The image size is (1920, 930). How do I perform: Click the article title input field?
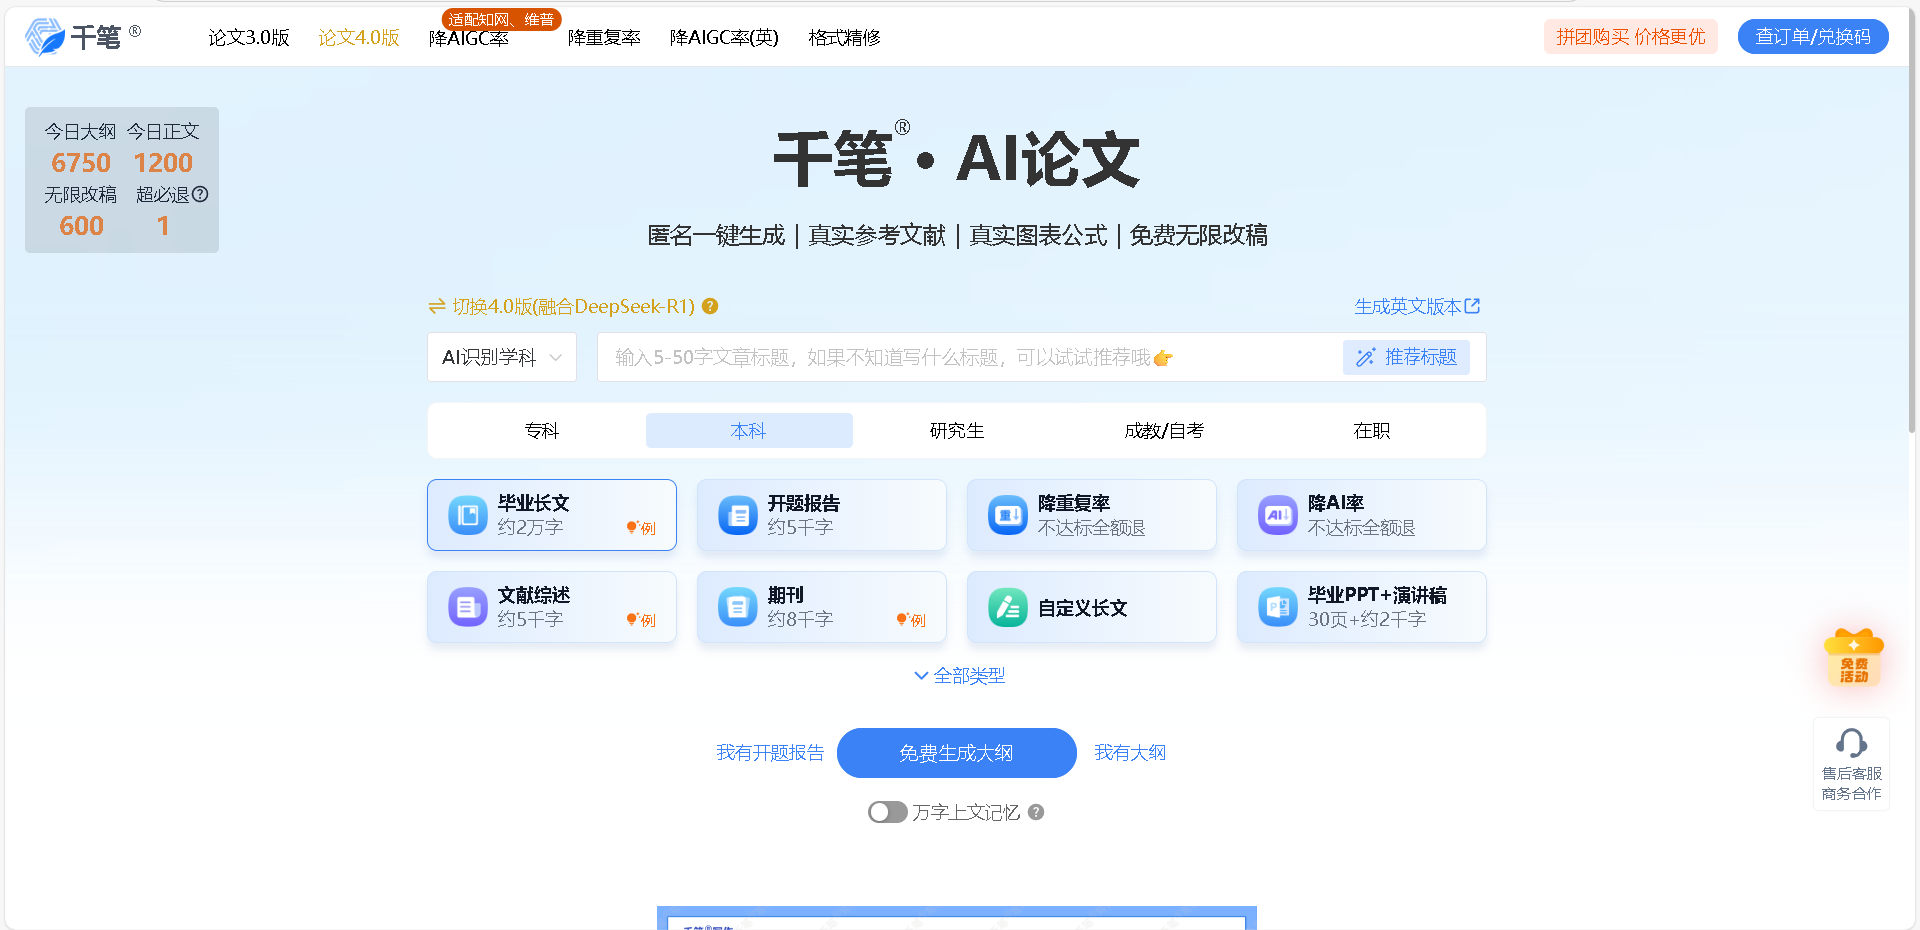point(960,357)
